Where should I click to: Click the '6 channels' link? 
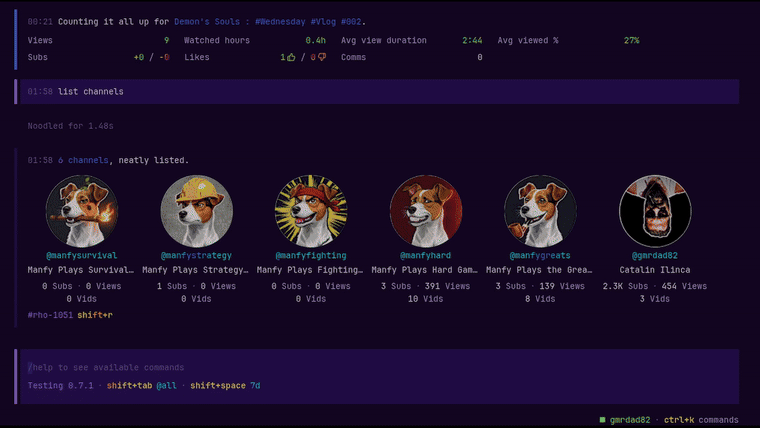pos(83,160)
